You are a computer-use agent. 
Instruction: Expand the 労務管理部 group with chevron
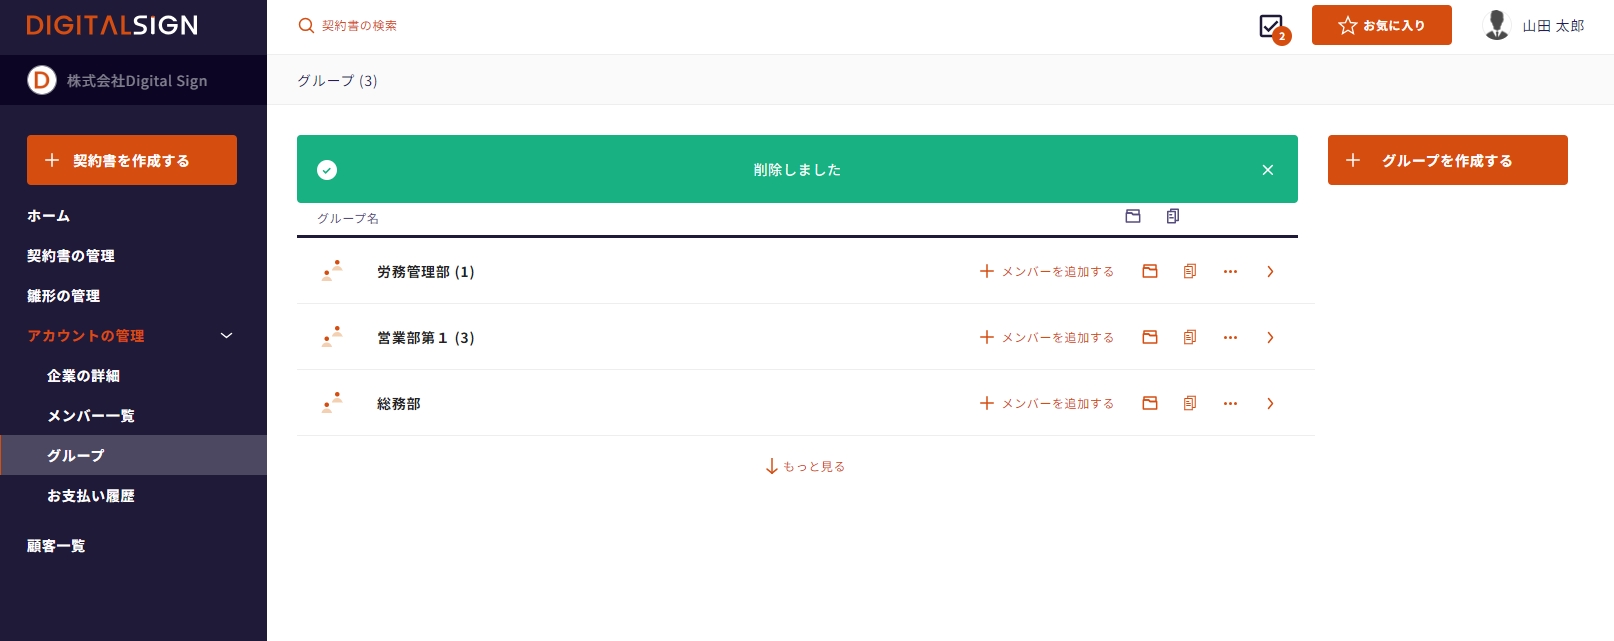(x=1270, y=271)
